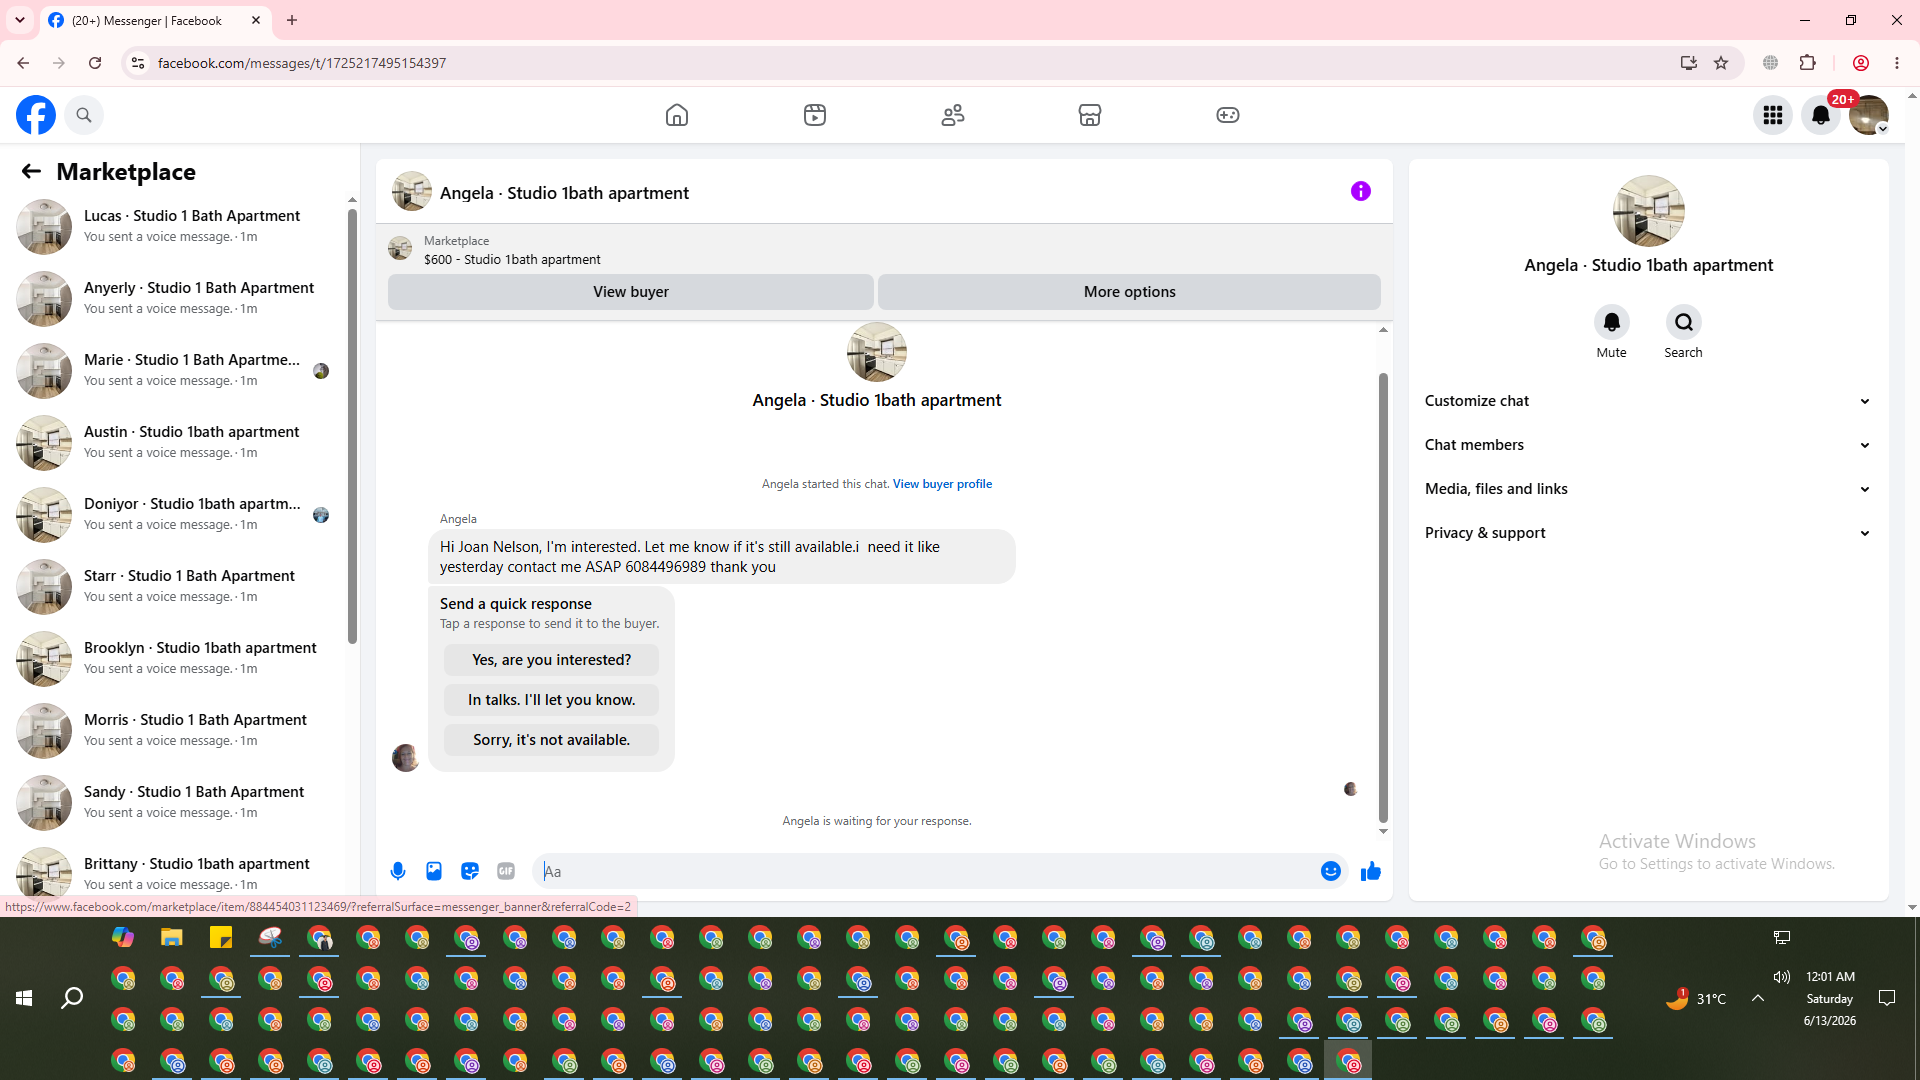
Task: Reload the Messenger page
Action: coord(95,63)
